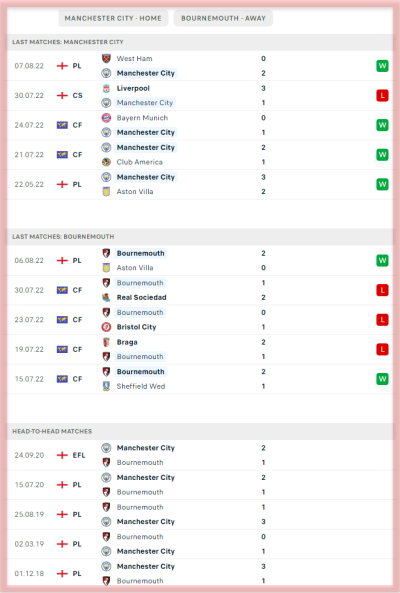Click the Sheffield Wed club badge

click(x=106, y=386)
